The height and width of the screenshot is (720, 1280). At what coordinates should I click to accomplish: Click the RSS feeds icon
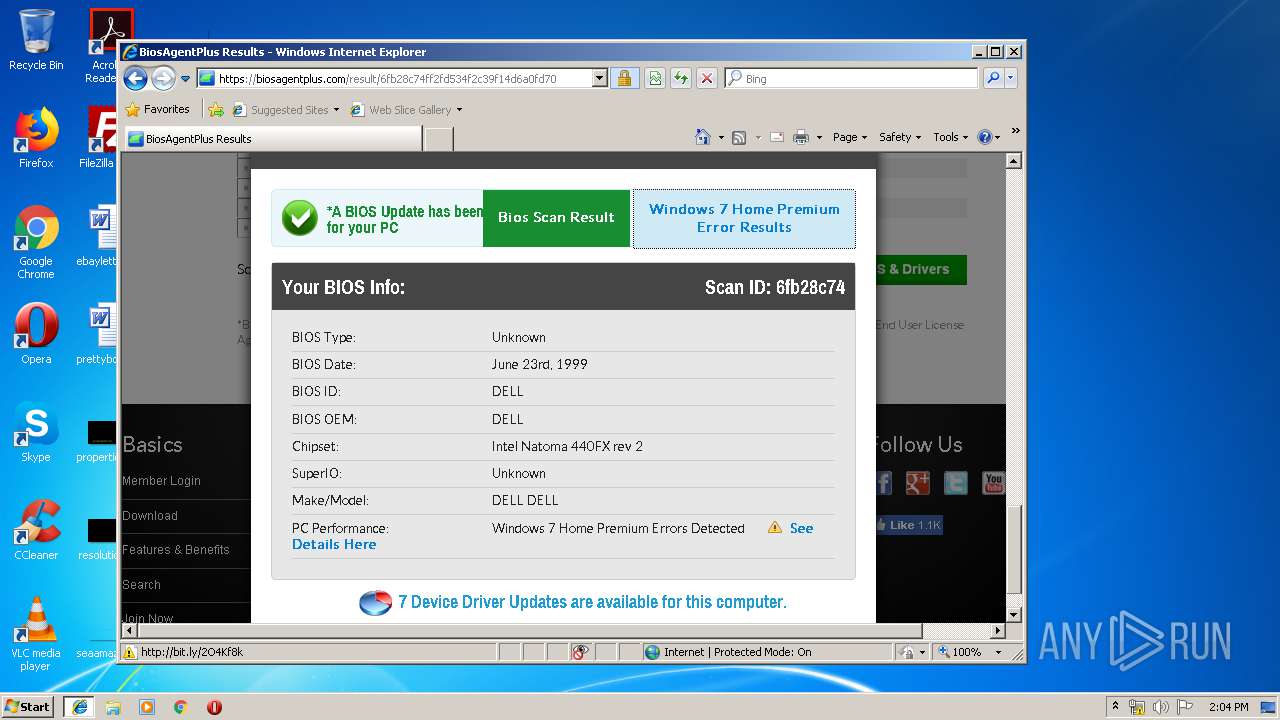[x=739, y=137]
